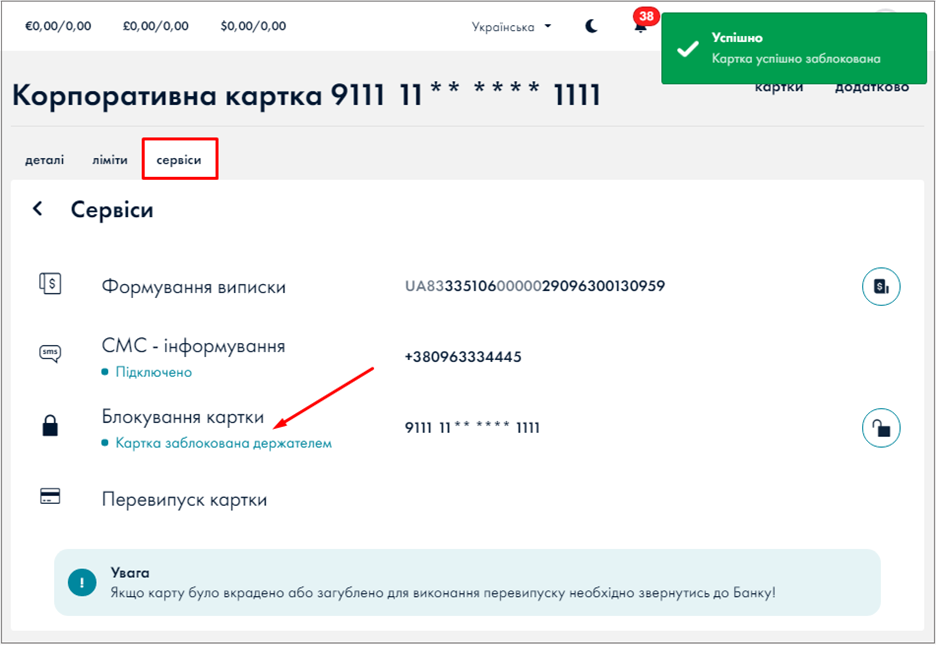
Task: Click the back arrow beside Сервіси heading
Action: coord(38,209)
